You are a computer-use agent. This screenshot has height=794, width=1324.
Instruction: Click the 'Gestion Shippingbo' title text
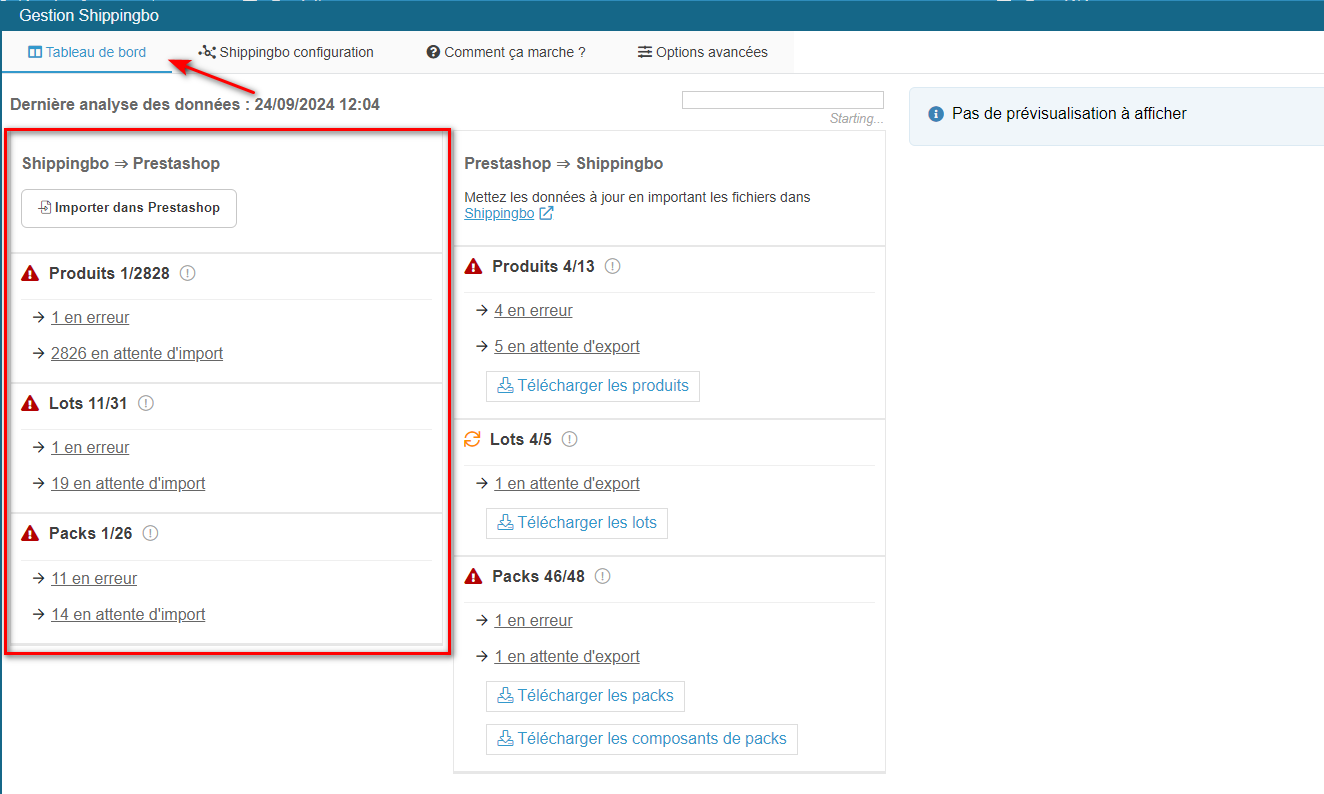[x=89, y=16]
